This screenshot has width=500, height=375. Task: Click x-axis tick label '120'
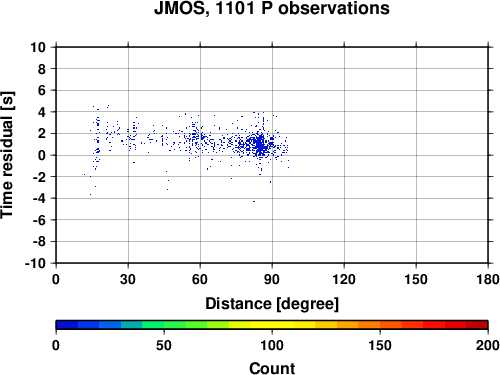click(344, 279)
